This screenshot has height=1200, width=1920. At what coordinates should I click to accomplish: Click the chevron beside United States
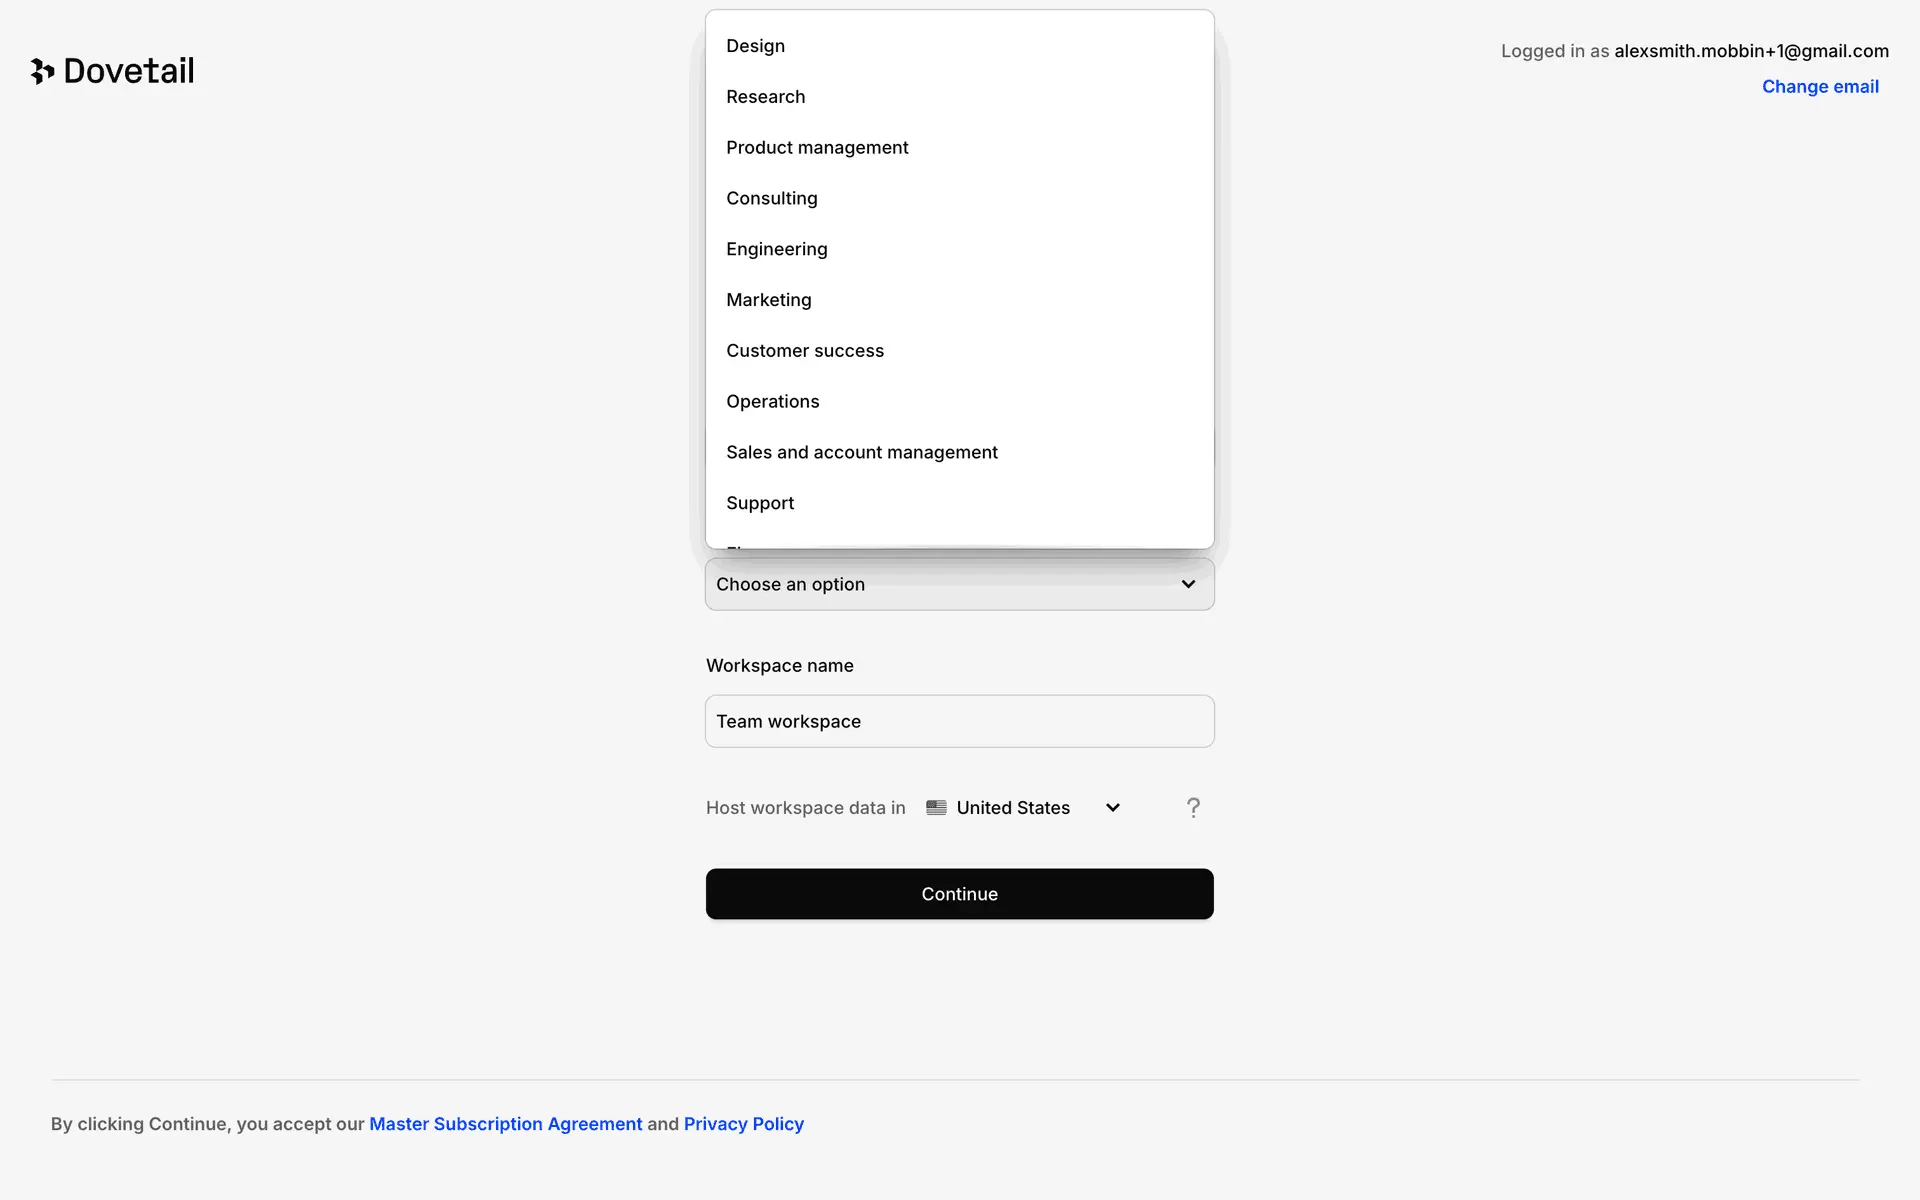[x=1113, y=808]
